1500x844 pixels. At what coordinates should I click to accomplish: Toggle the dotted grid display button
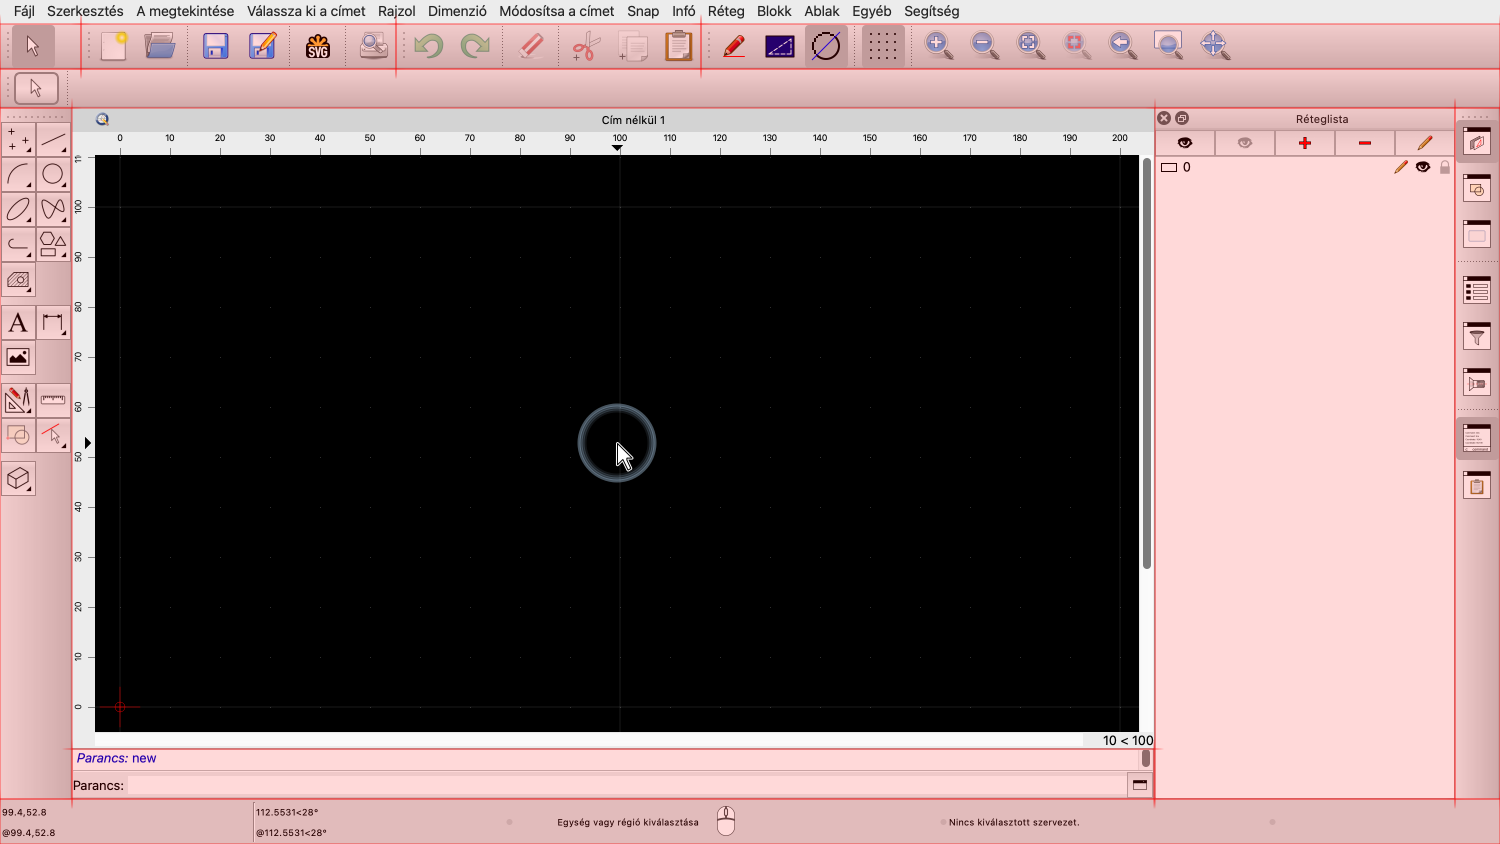[881, 46]
